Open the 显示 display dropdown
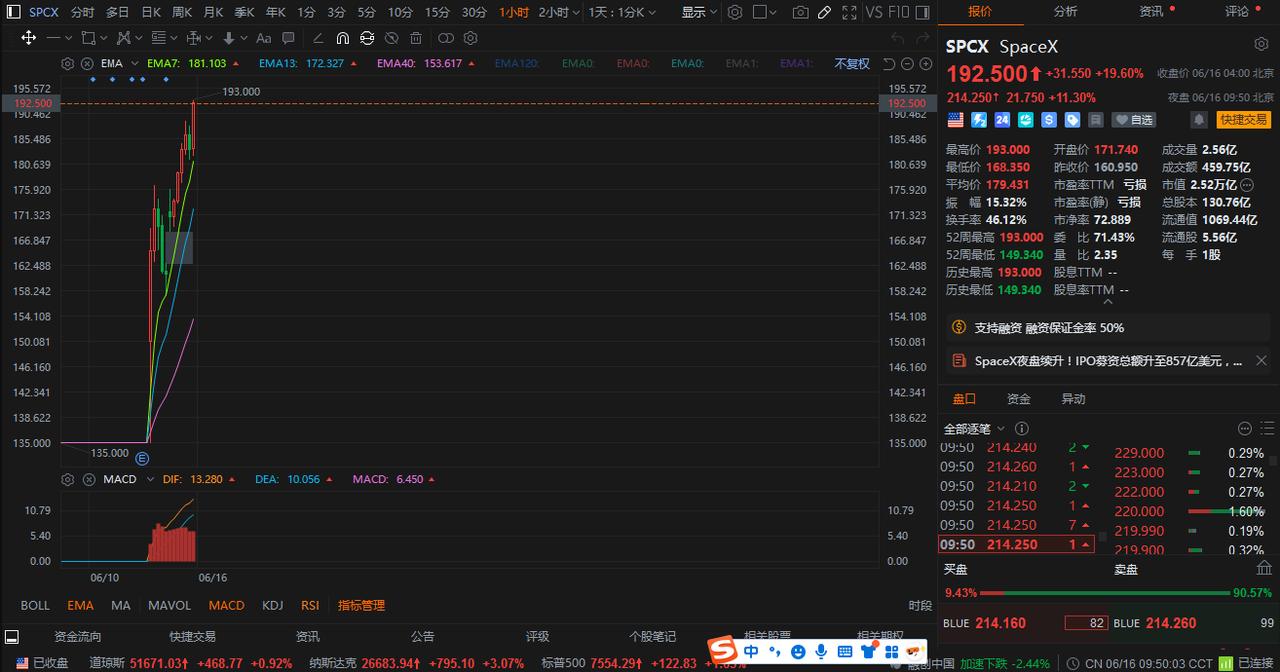This screenshot has width=1280, height=672. point(700,12)
